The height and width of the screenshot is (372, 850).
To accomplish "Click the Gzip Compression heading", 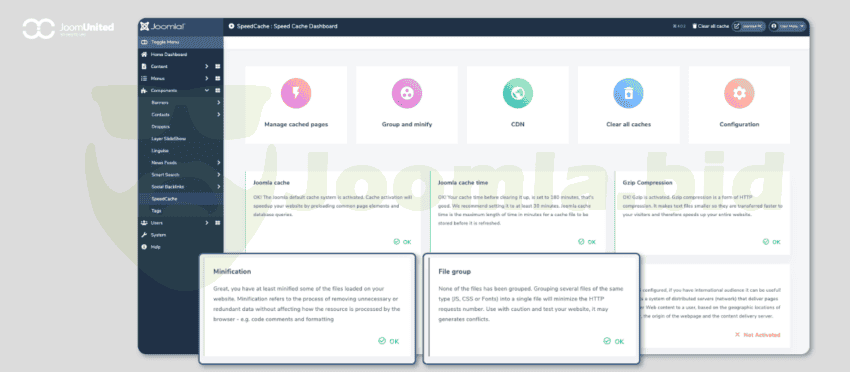I will 647,183.
